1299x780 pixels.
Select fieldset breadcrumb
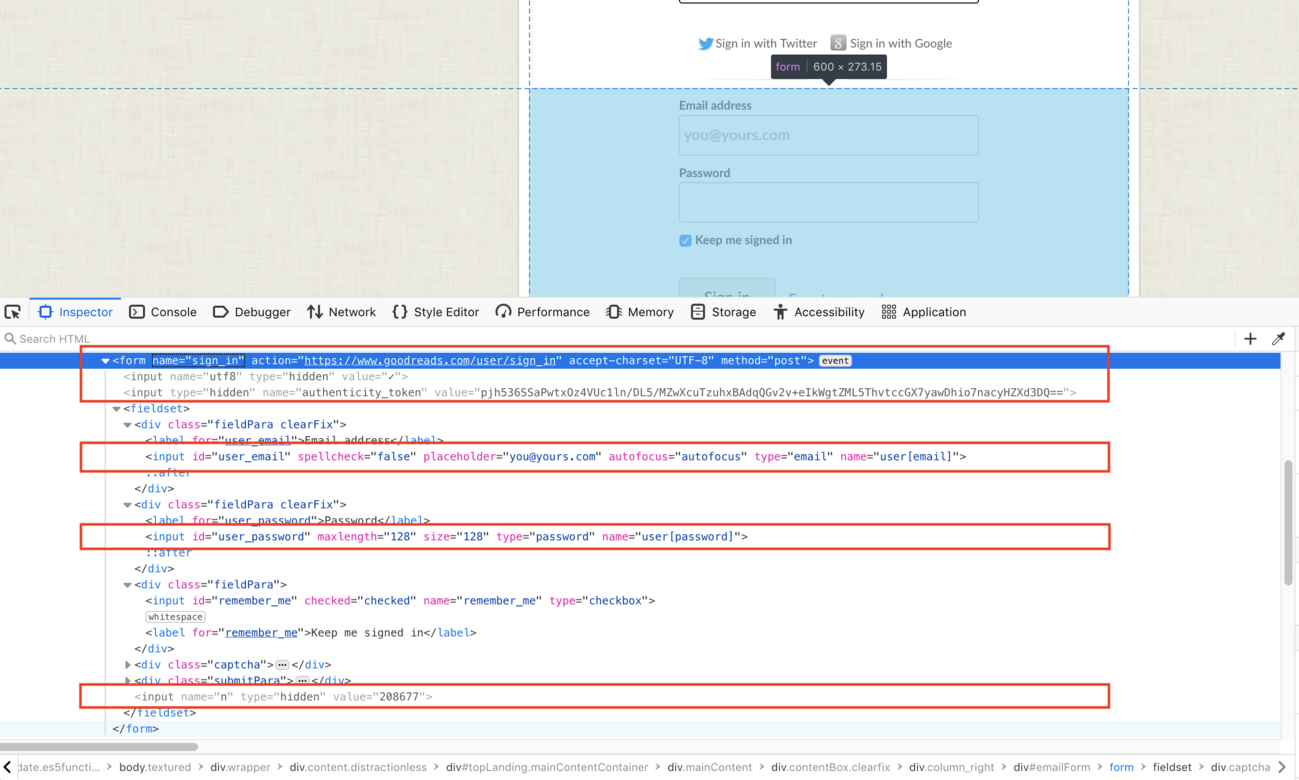1171,767
